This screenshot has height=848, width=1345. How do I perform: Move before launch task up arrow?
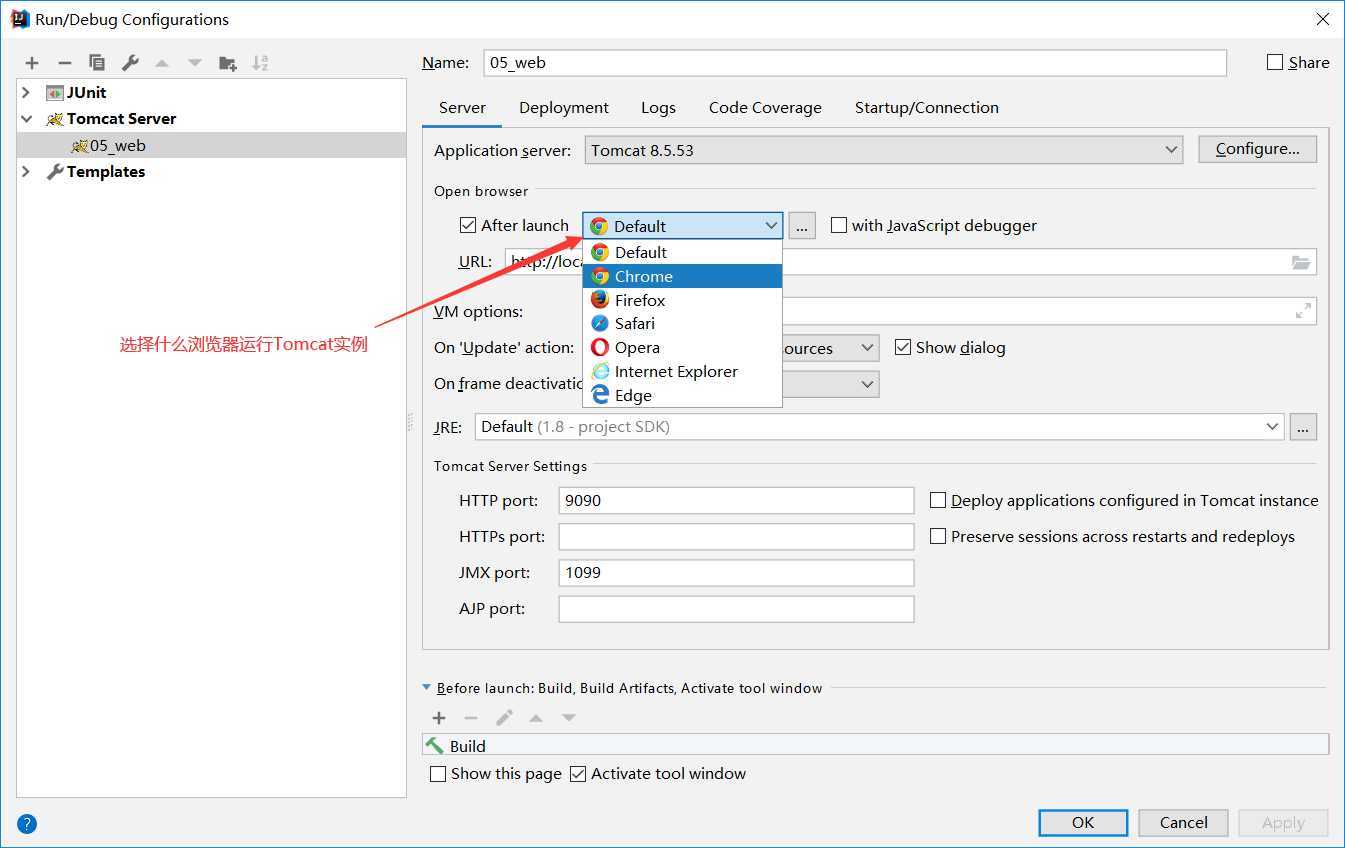pyautogui.click(x=536, y=718)
